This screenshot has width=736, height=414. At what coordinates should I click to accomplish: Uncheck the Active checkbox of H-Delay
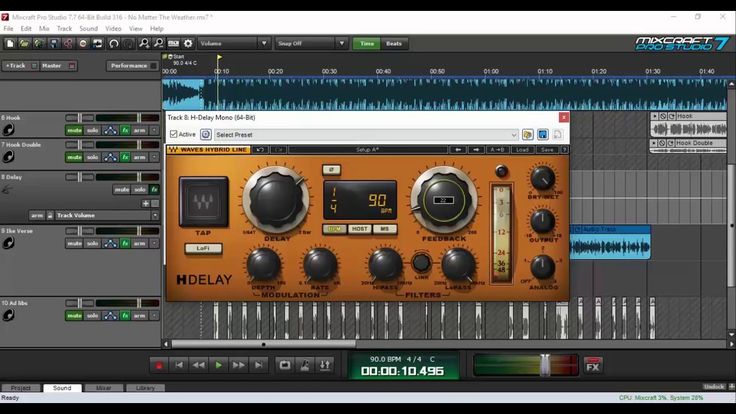point(174,134)
